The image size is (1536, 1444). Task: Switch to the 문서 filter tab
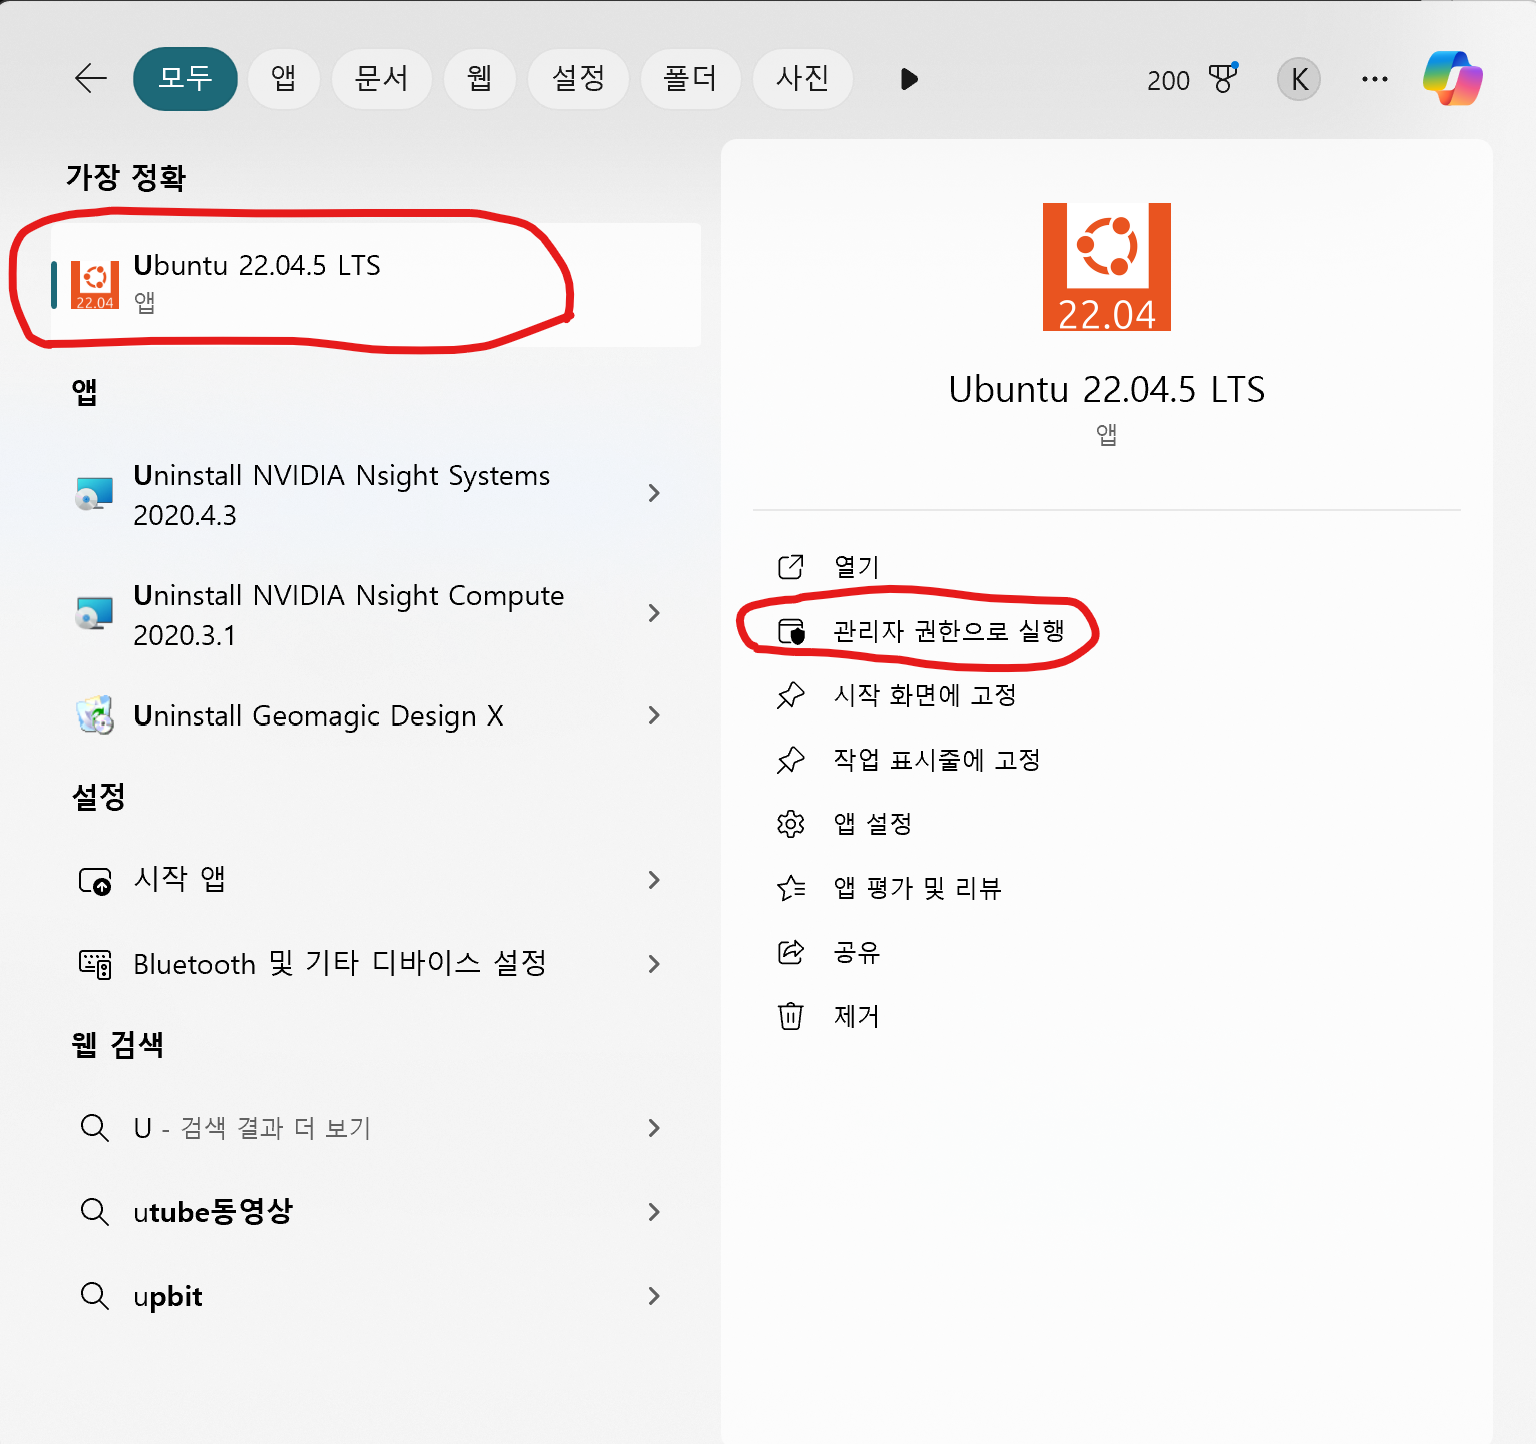tap(381, 78)
